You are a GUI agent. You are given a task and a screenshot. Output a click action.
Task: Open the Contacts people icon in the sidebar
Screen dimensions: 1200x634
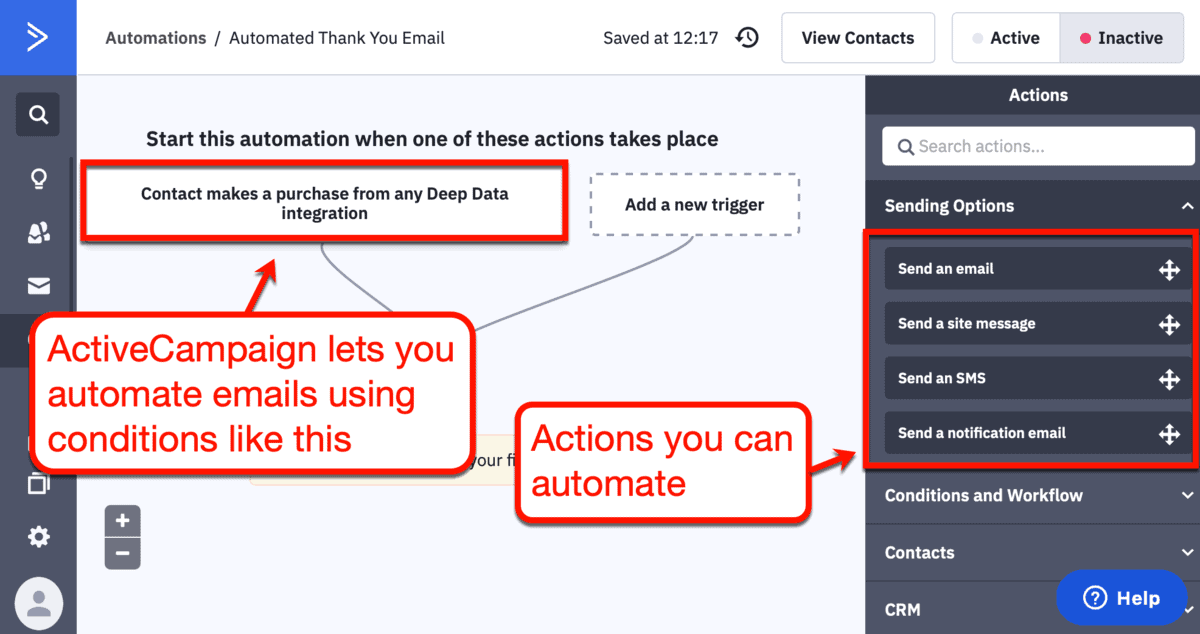pos(37,232)
